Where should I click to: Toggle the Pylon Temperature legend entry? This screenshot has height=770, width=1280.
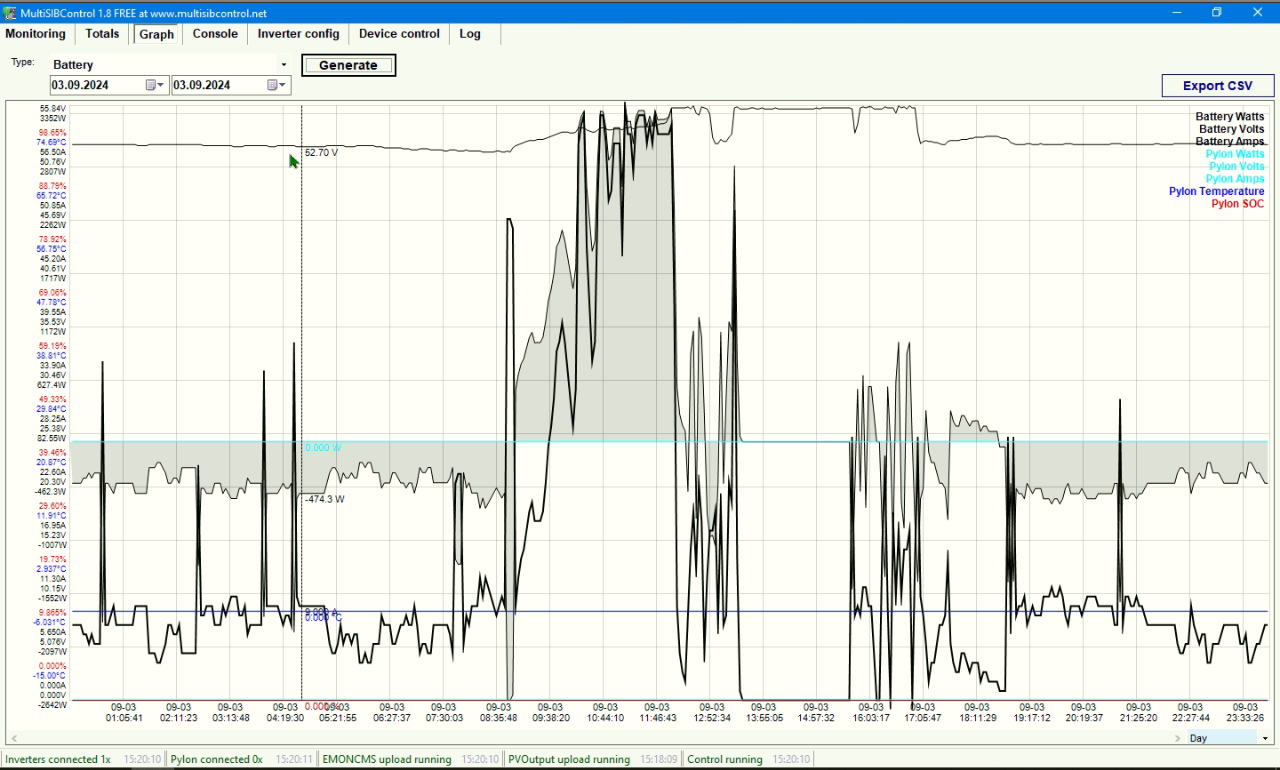point(1216,191)
